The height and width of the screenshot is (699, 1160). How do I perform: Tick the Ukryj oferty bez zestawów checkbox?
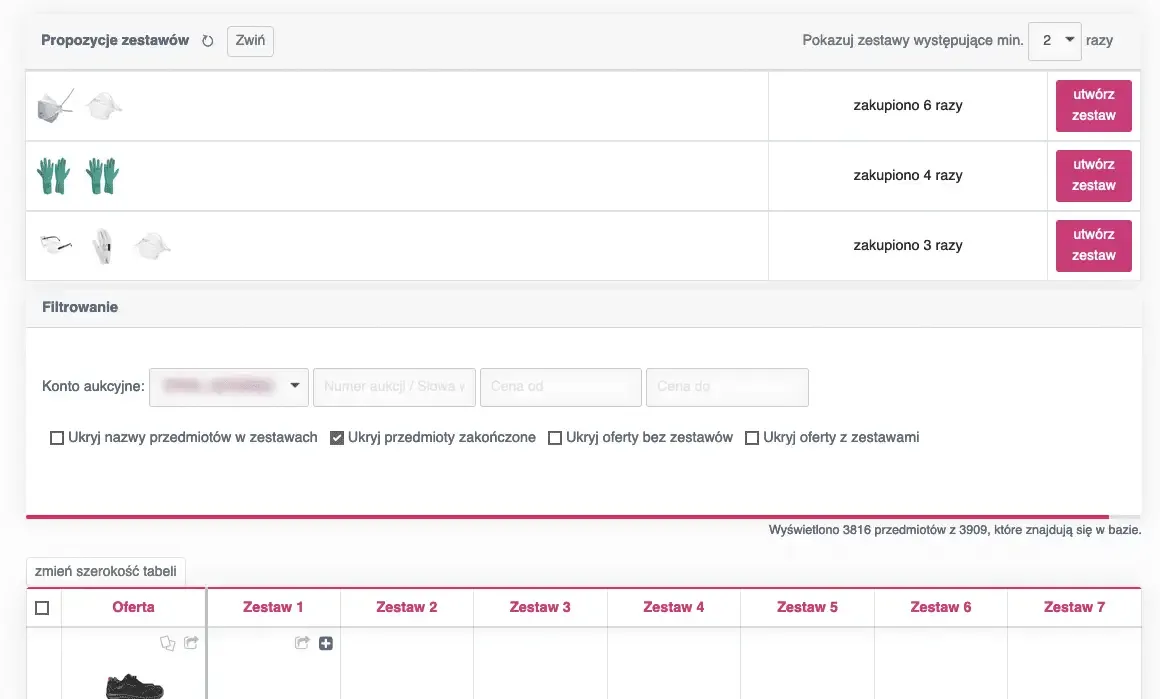555,438
